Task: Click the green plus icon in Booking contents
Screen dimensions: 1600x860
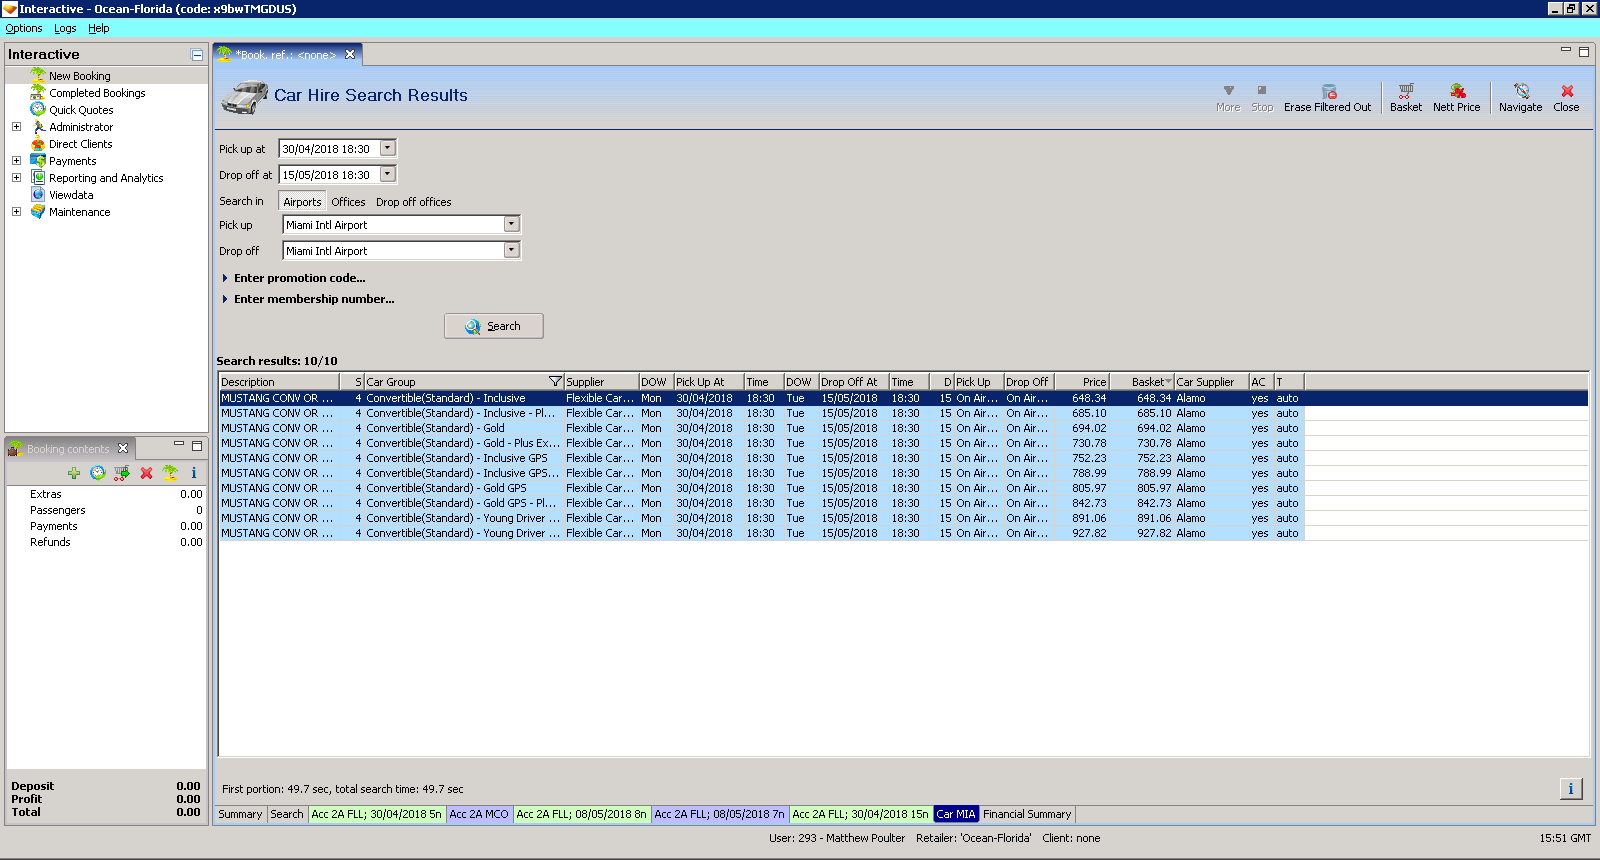Action: tap(74, 473)
